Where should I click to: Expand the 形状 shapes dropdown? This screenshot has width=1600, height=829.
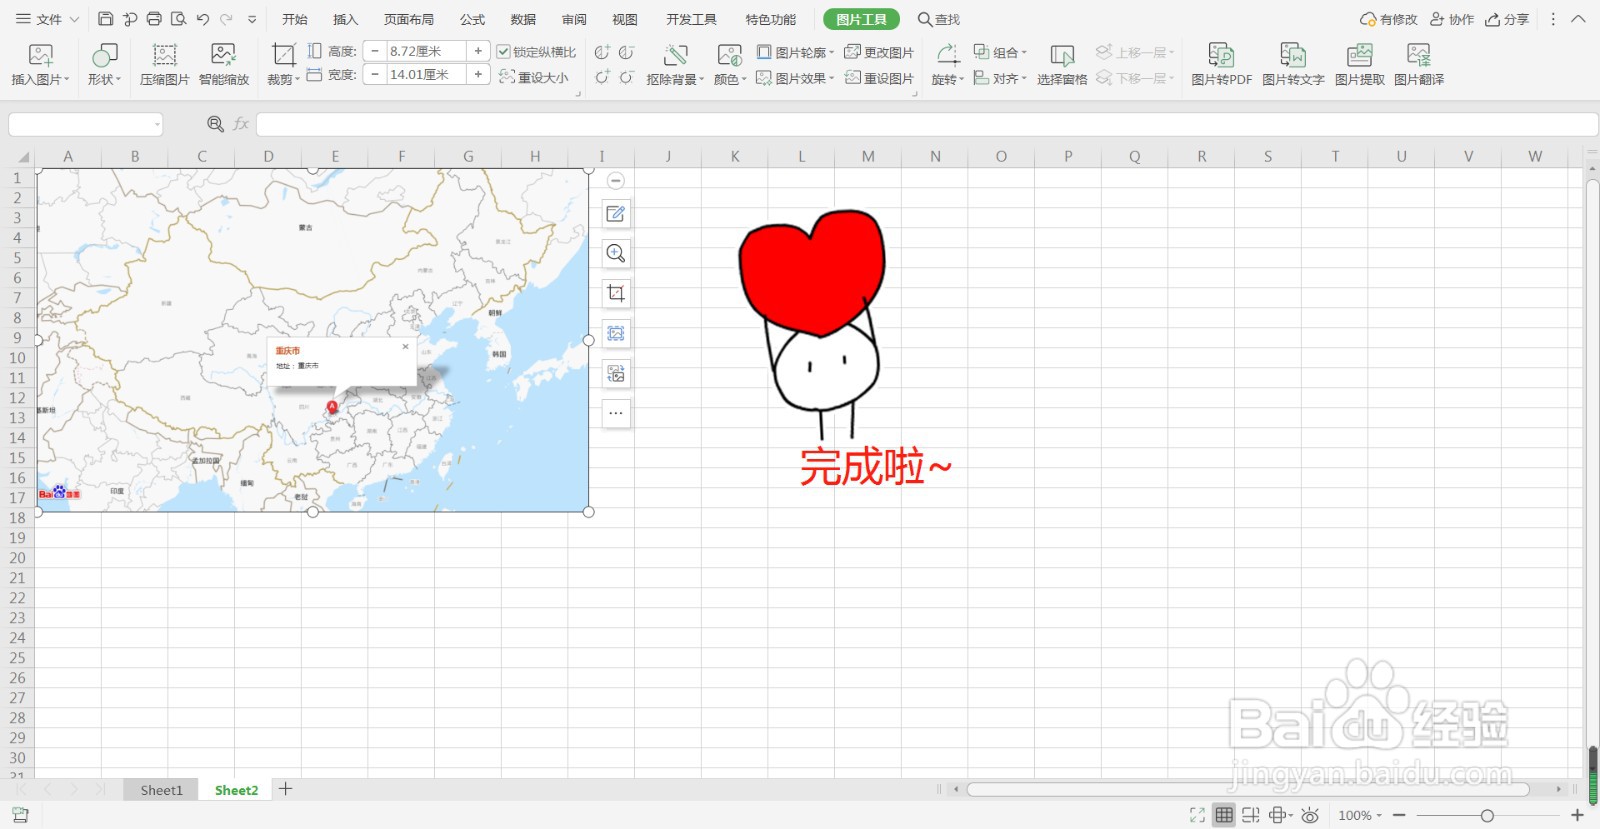tap(118, 80)
